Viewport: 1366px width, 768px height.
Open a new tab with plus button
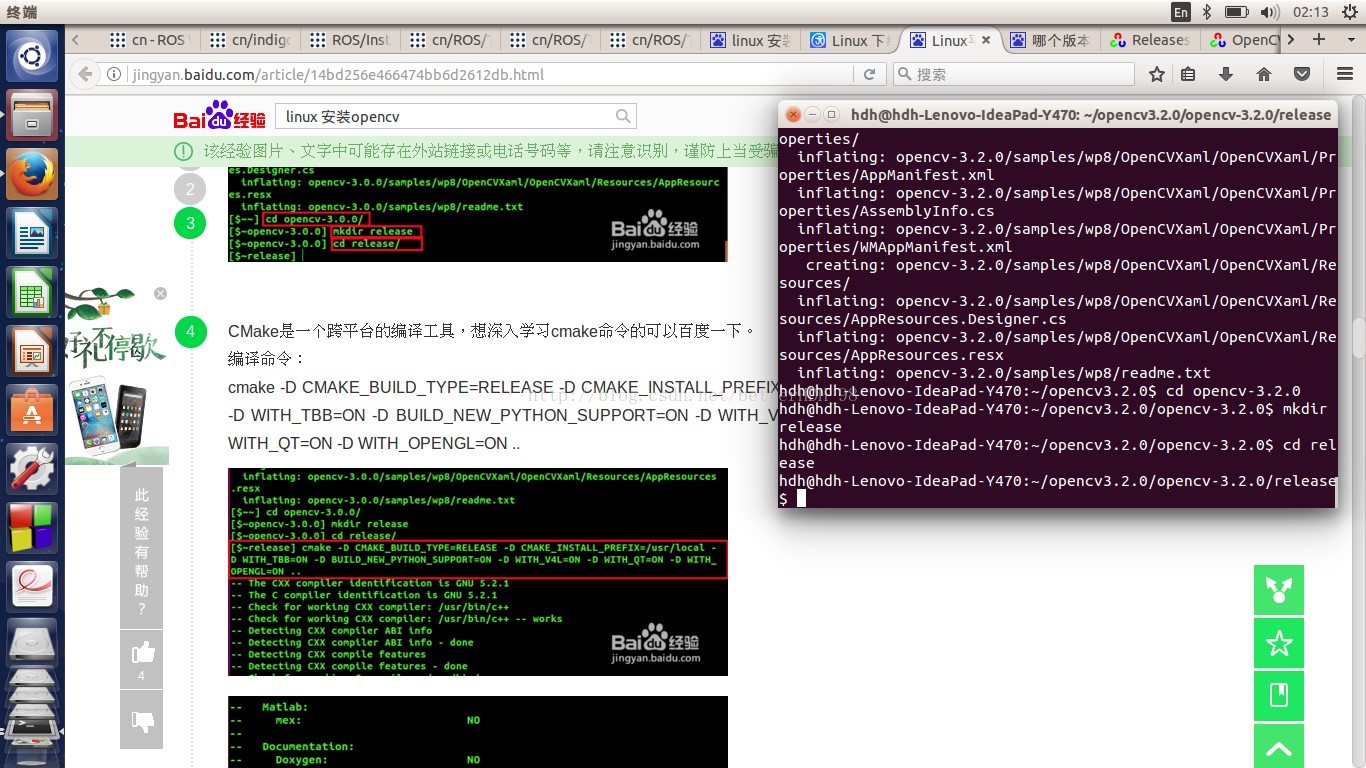(1319, 40)
